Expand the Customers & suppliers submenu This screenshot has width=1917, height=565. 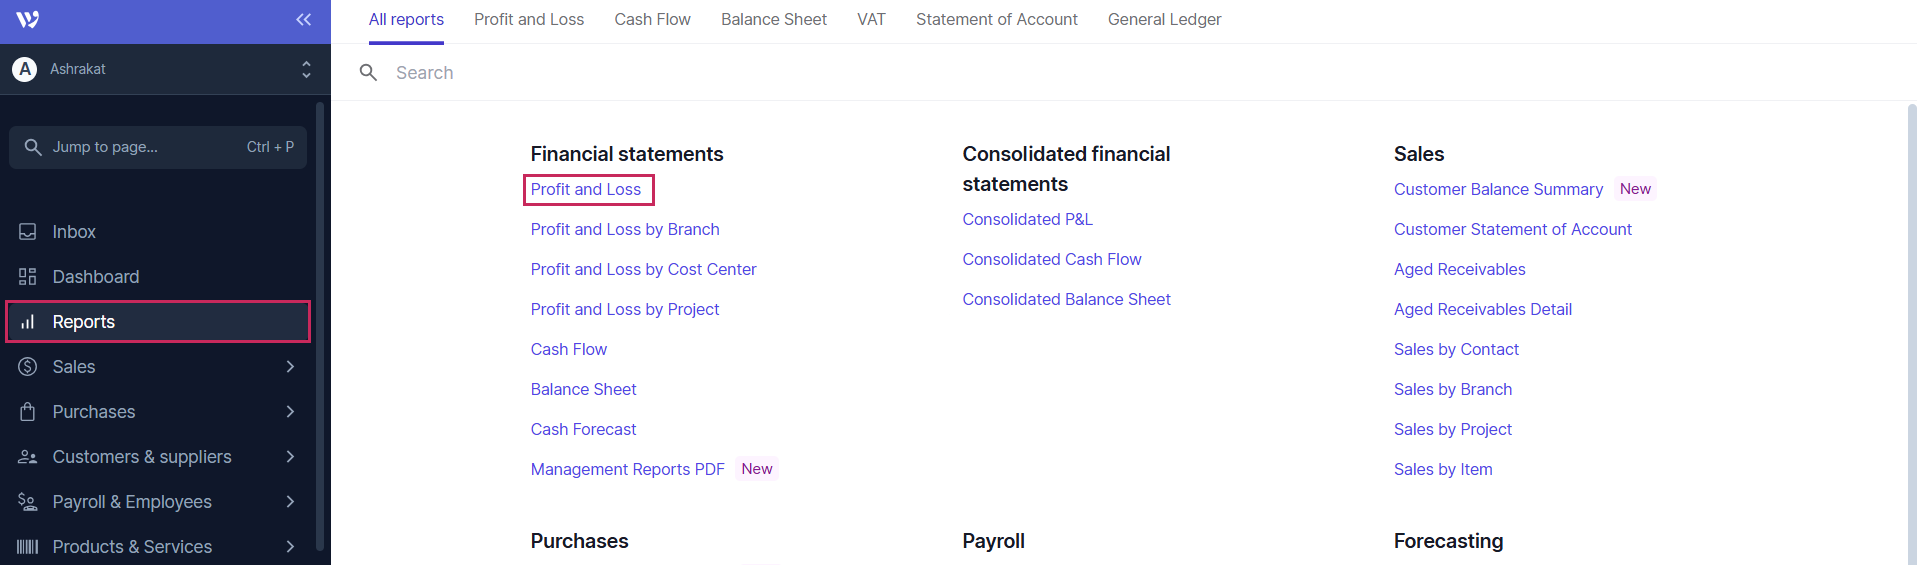coord(290,457)
